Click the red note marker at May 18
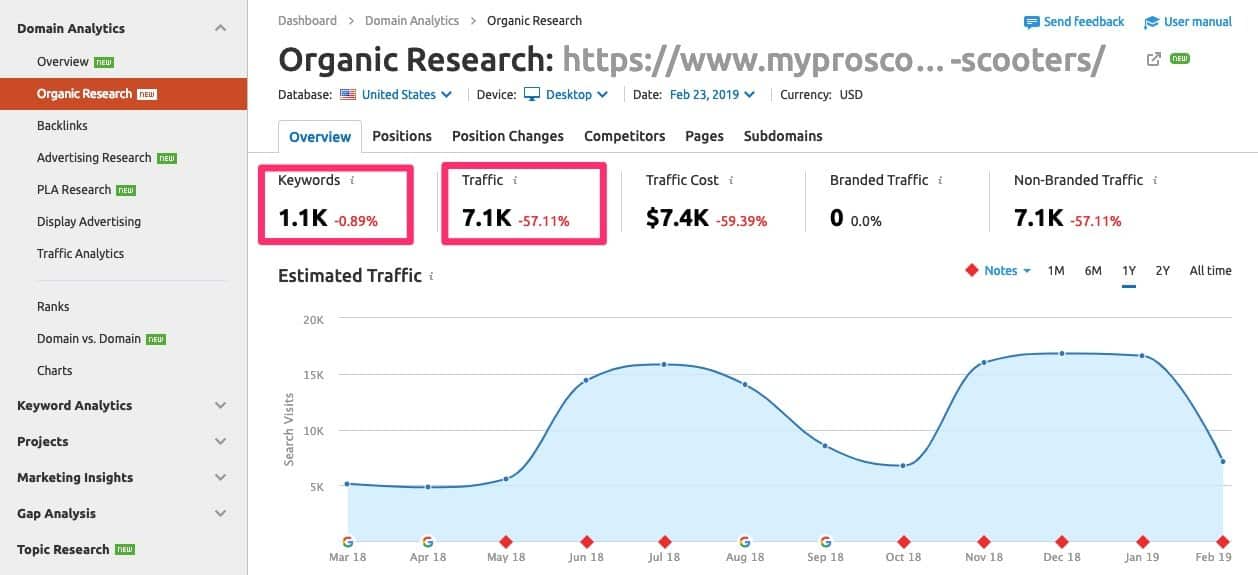1258x575 pixels. (506, 541)
